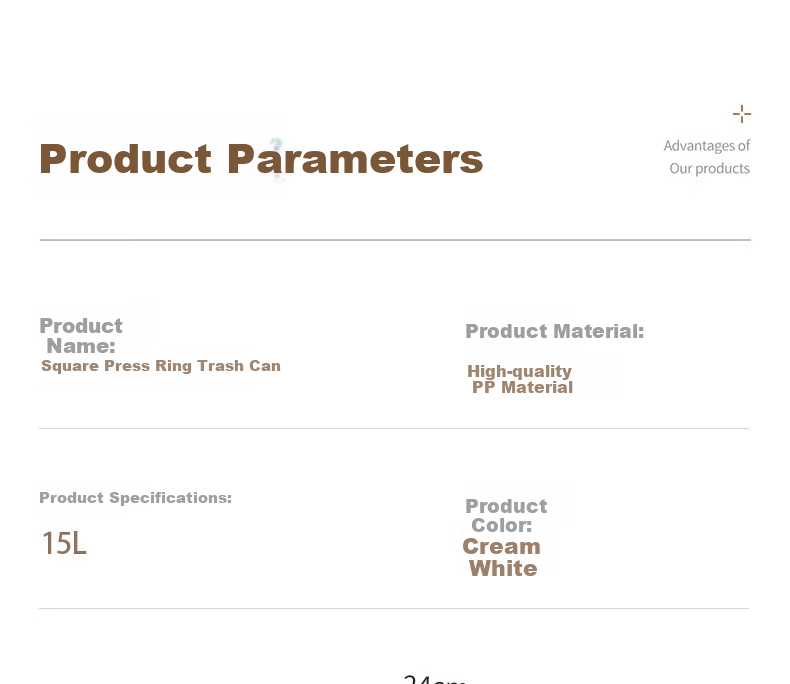Viewport: 790px width, 684px height.
Task: Click the Product Parameters heading
Action: [261, 160]
